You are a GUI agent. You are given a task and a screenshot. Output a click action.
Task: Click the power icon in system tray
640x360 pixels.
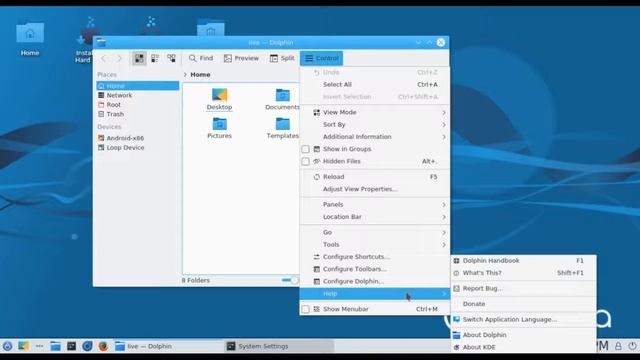(x=632, y=346)
